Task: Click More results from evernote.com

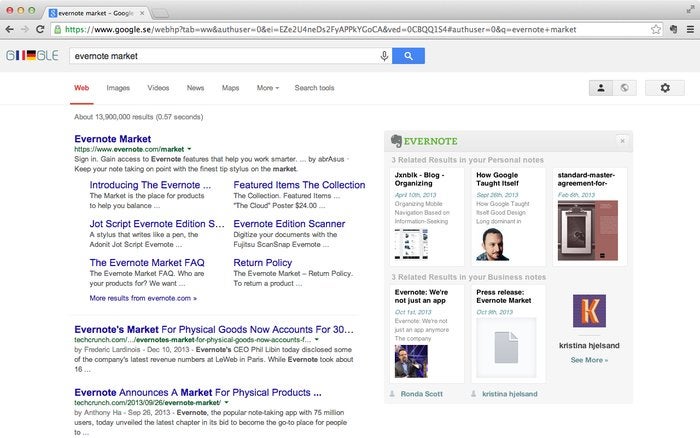Action: 143,298
